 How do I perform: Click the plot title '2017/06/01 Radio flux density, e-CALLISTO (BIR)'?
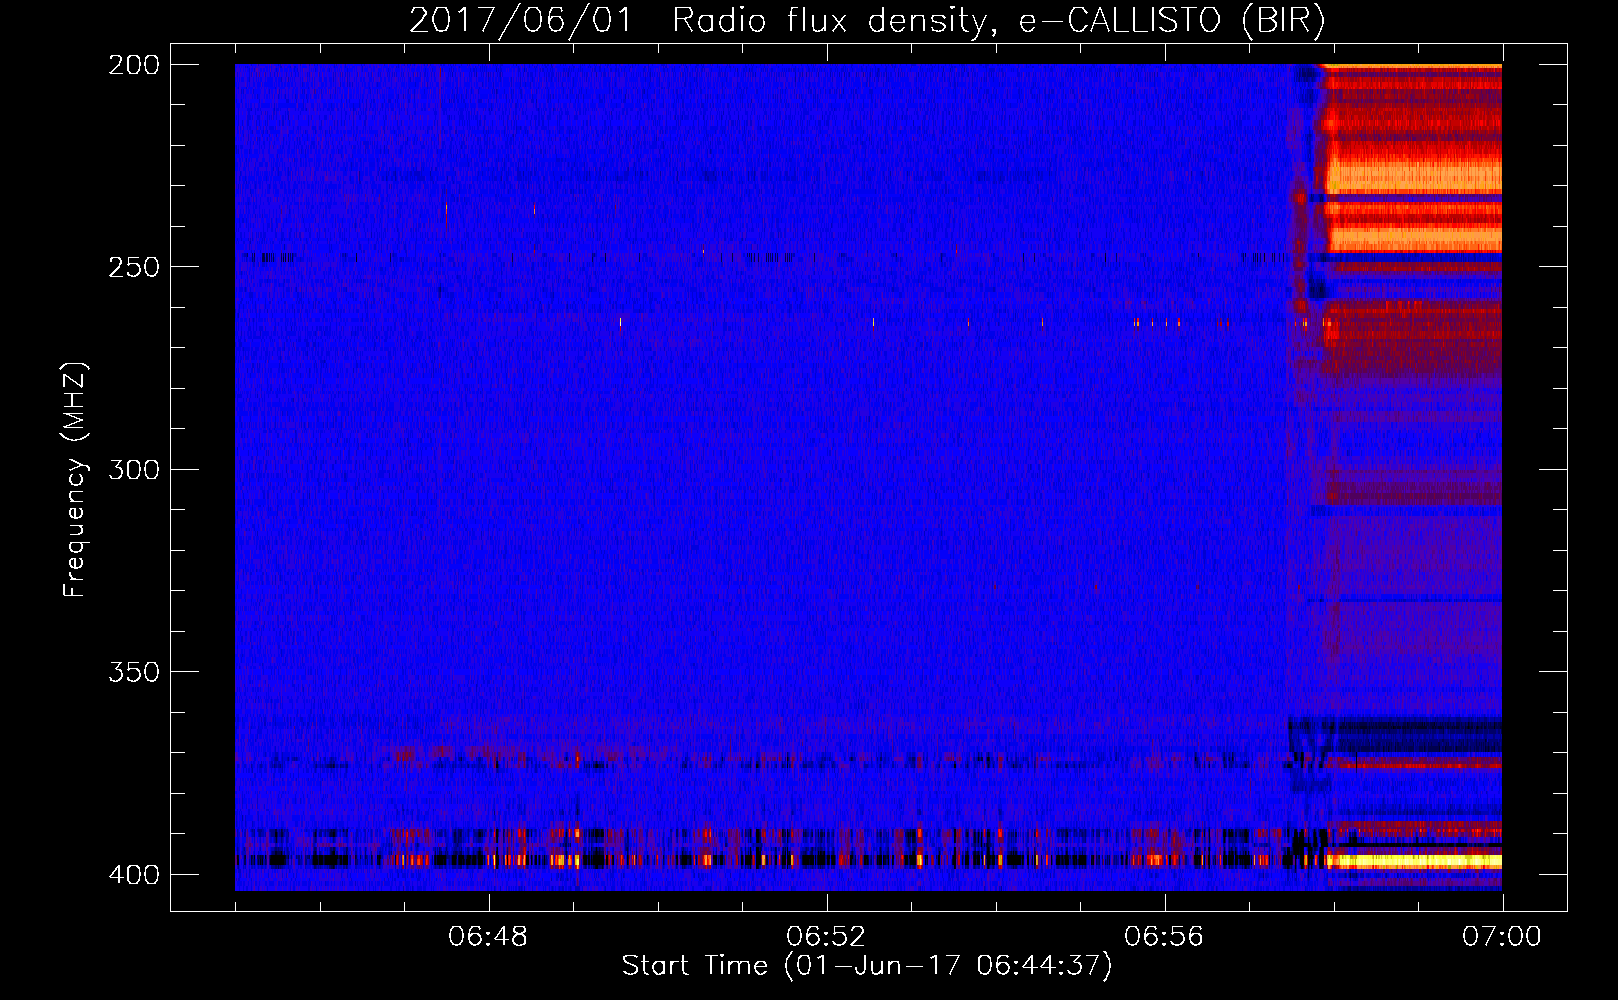(867, 20)
